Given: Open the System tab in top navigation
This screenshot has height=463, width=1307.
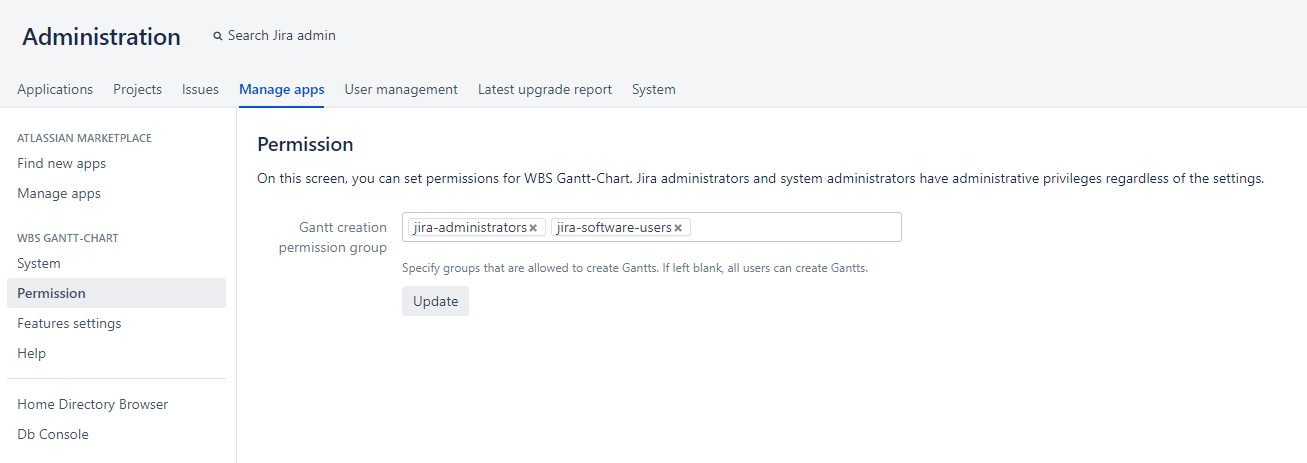Looking at the screenshot, I should point(653,89).
